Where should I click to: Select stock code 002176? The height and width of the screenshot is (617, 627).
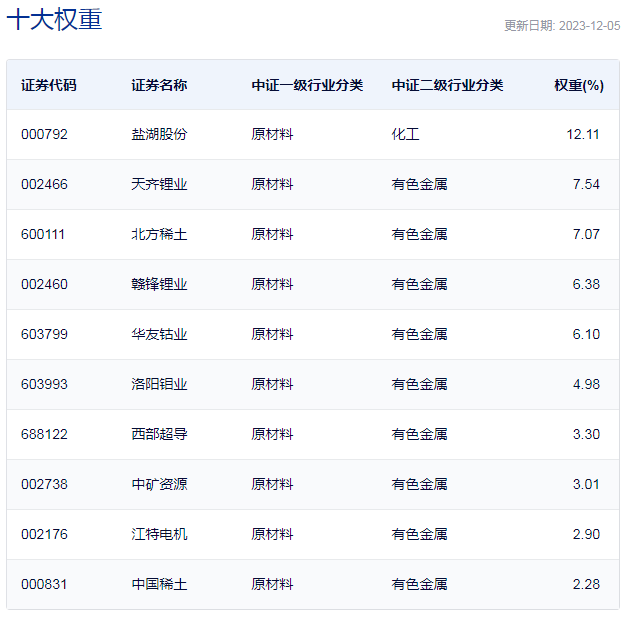click(x=44, y=534)
